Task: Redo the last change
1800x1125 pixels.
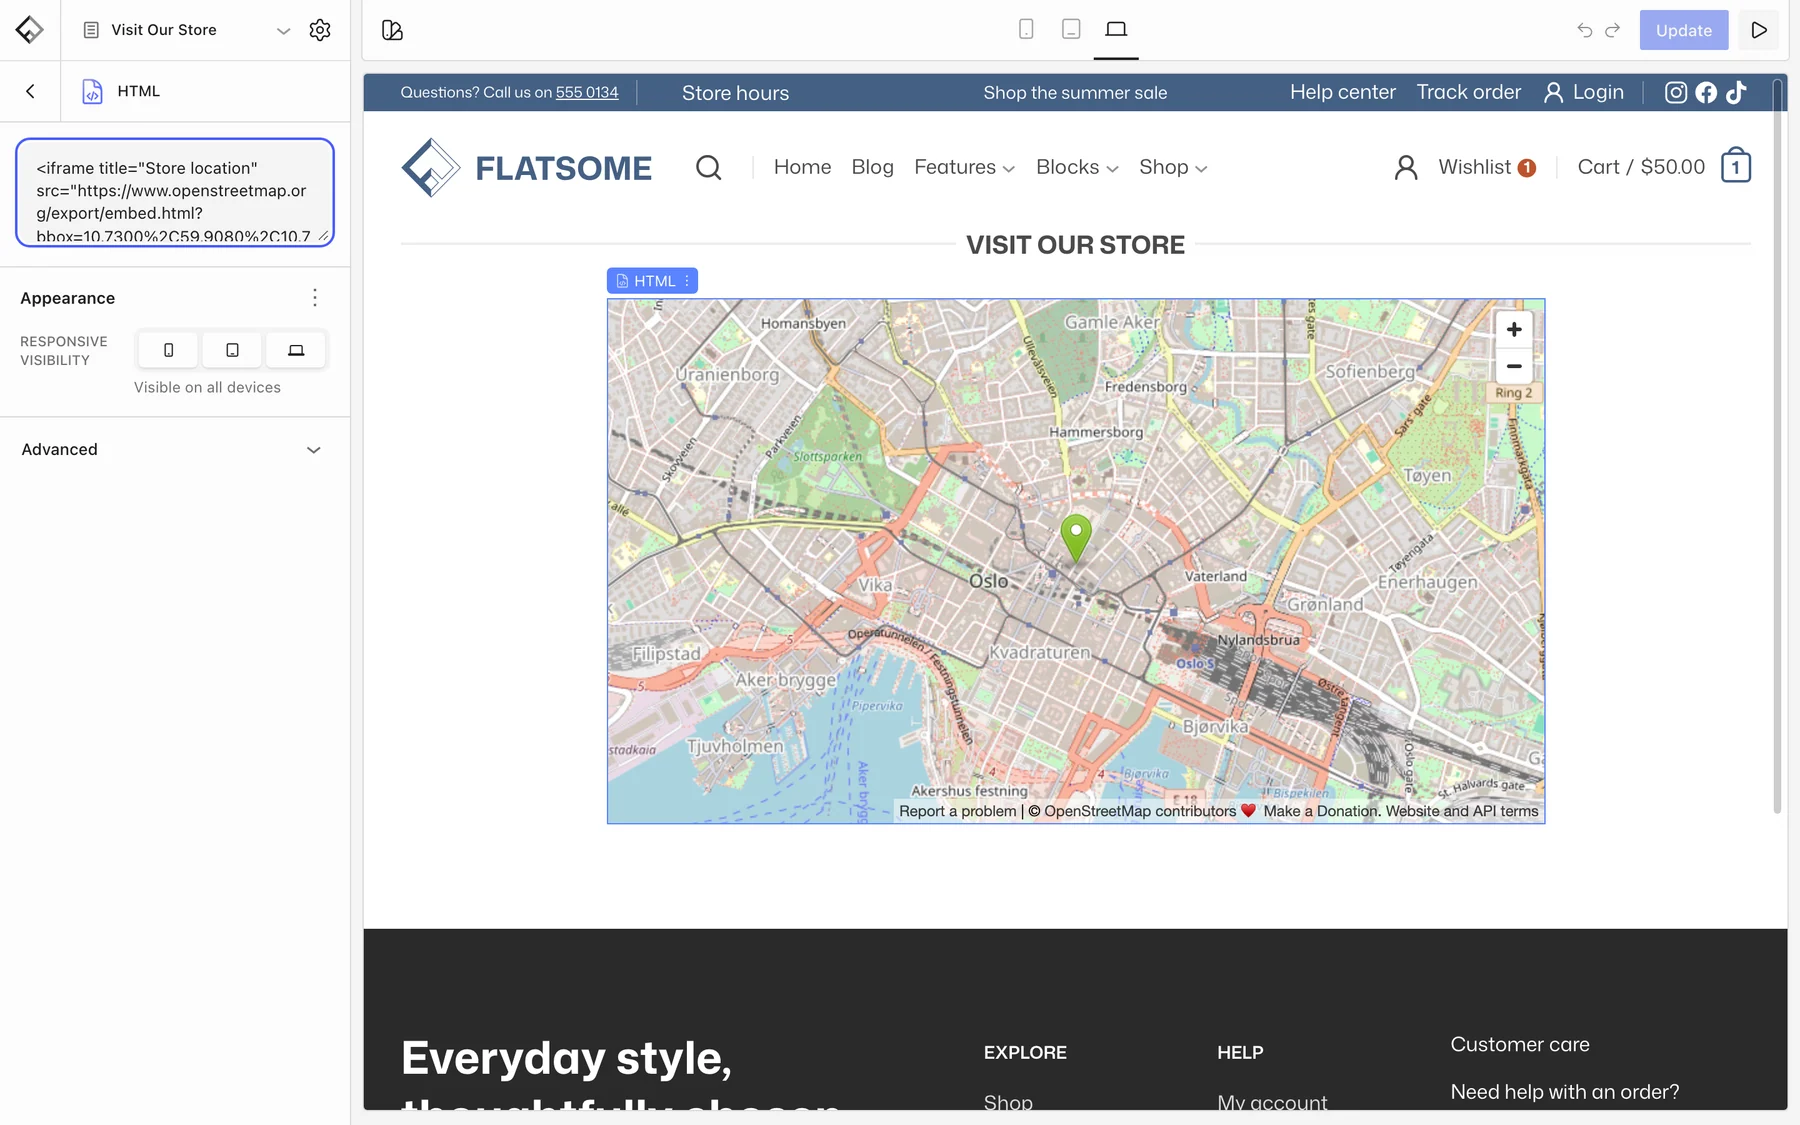Action: tap(1612, 30)
